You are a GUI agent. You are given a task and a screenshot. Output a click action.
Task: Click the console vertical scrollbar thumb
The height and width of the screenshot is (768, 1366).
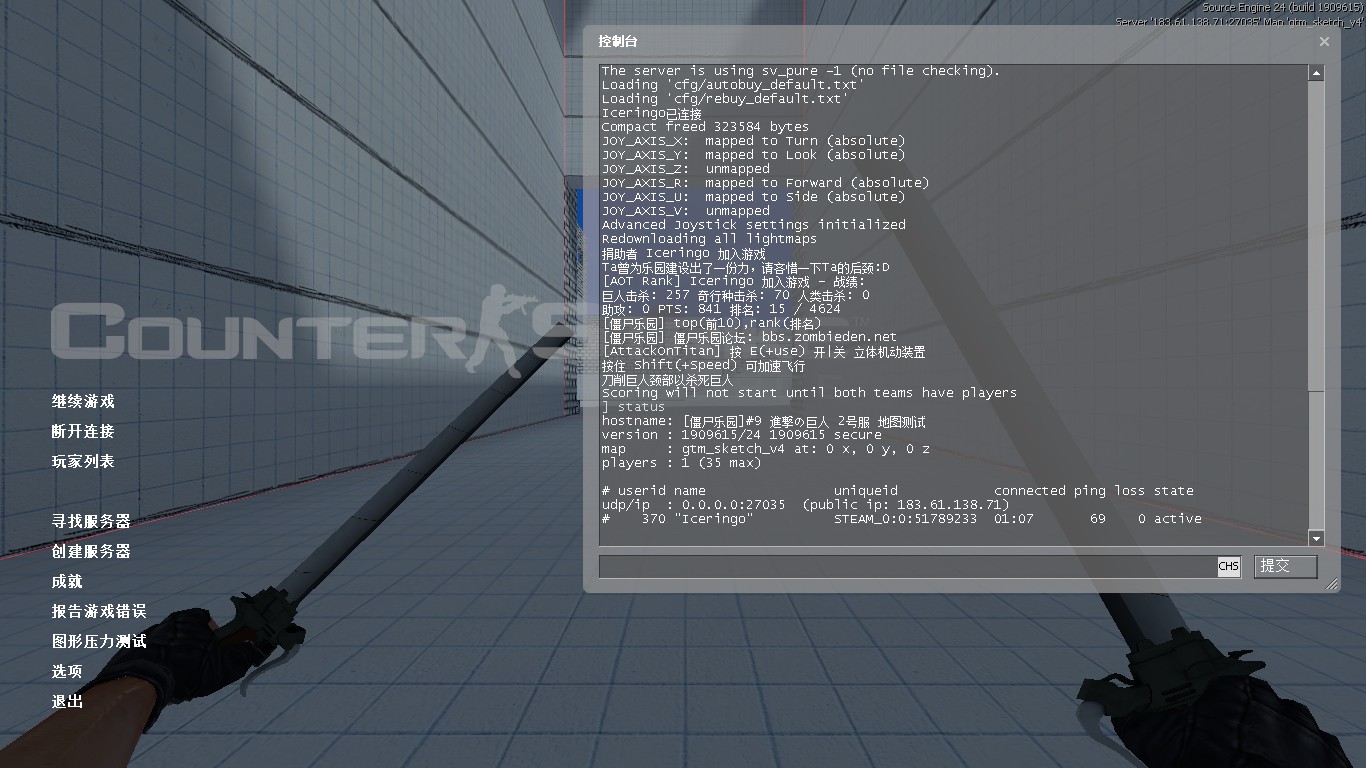point(1316,236)
